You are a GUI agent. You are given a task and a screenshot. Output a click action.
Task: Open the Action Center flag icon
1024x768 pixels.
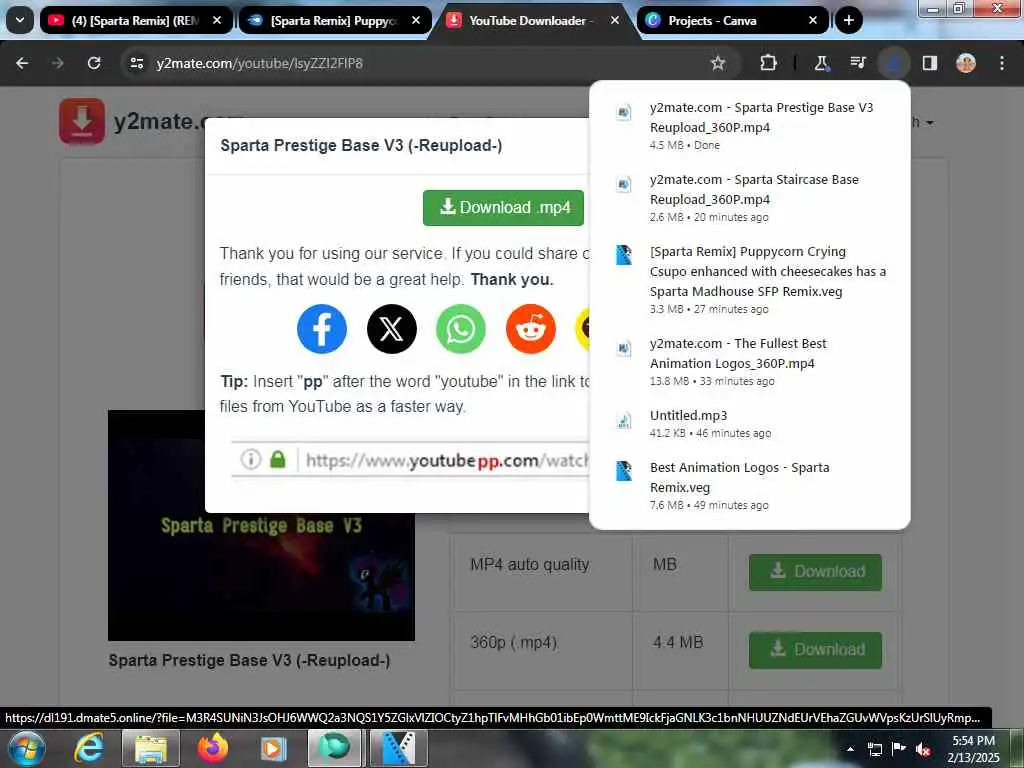point(899,749)
